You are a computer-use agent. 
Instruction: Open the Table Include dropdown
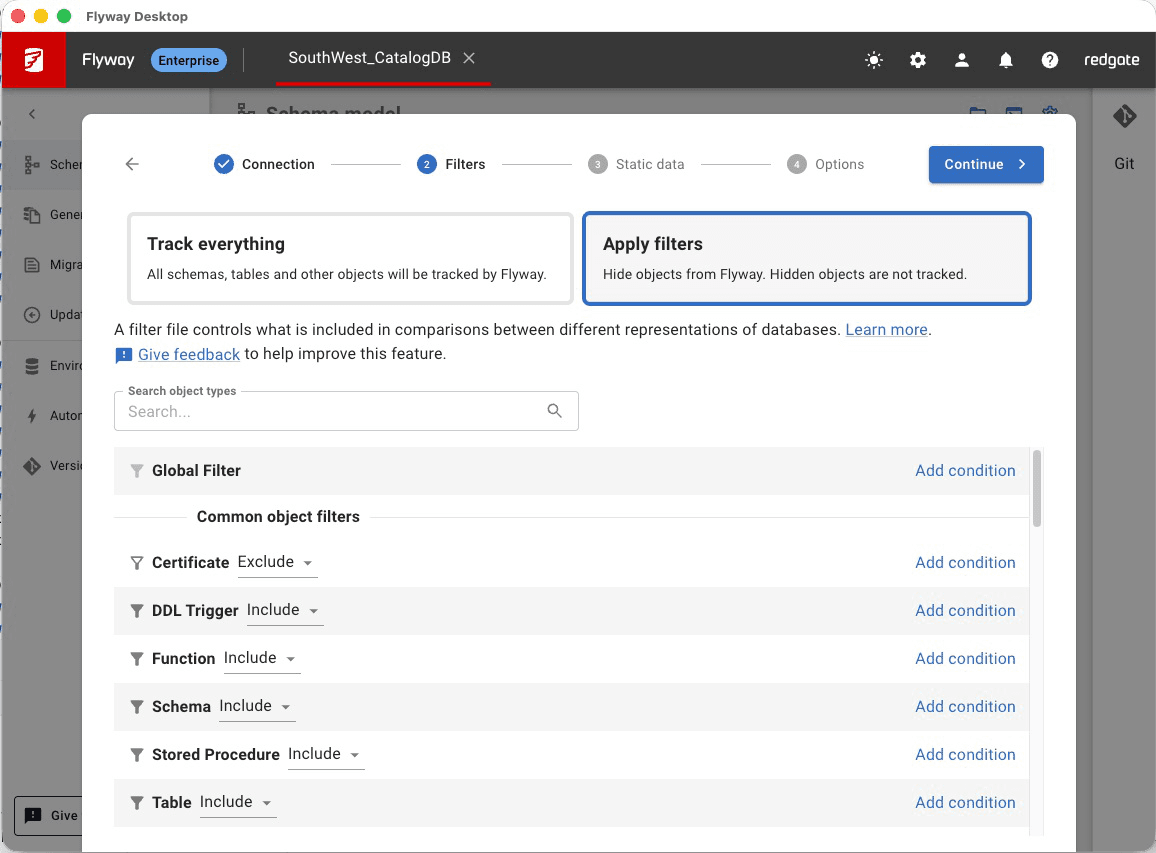pos(238,802)
